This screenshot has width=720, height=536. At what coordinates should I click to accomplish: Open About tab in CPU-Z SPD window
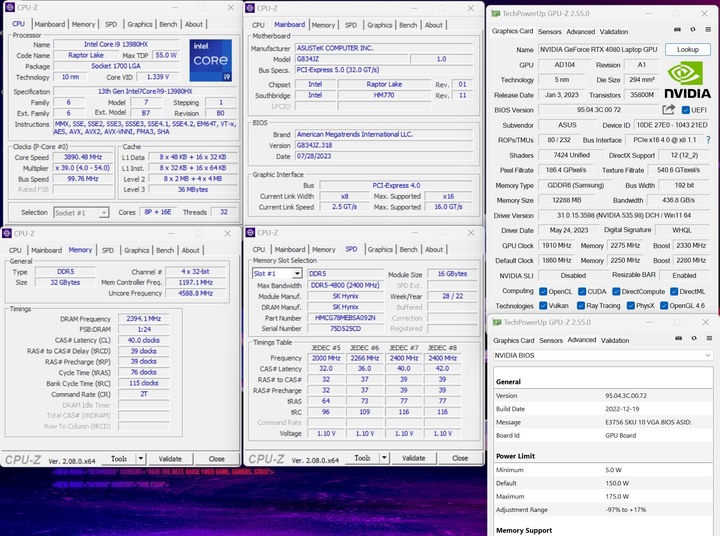tap(433, 249)
